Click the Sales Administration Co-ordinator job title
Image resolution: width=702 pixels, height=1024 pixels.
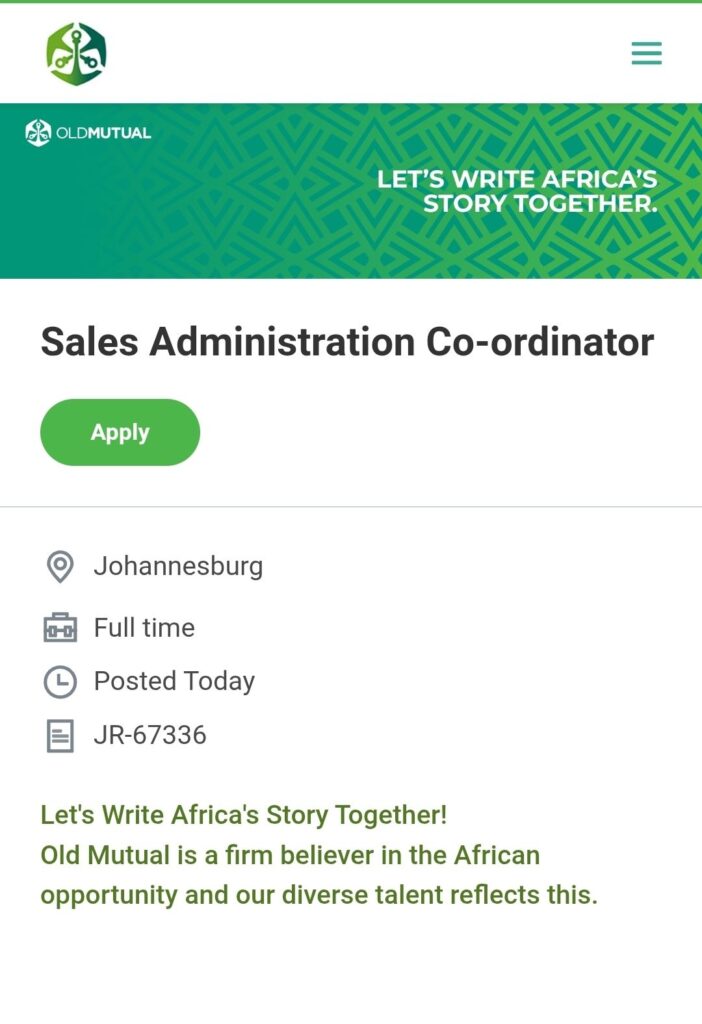347,342
